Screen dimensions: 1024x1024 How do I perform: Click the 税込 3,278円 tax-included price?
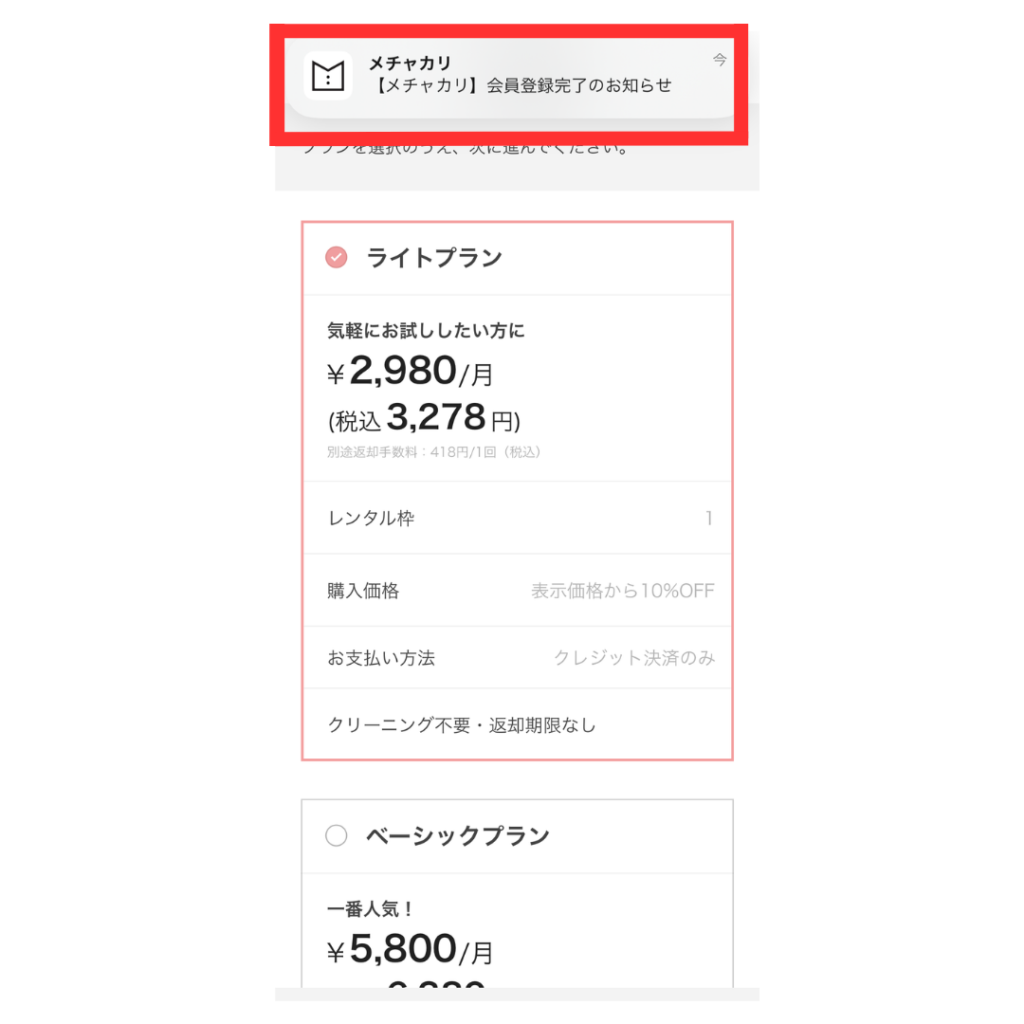tap(424, 416)
